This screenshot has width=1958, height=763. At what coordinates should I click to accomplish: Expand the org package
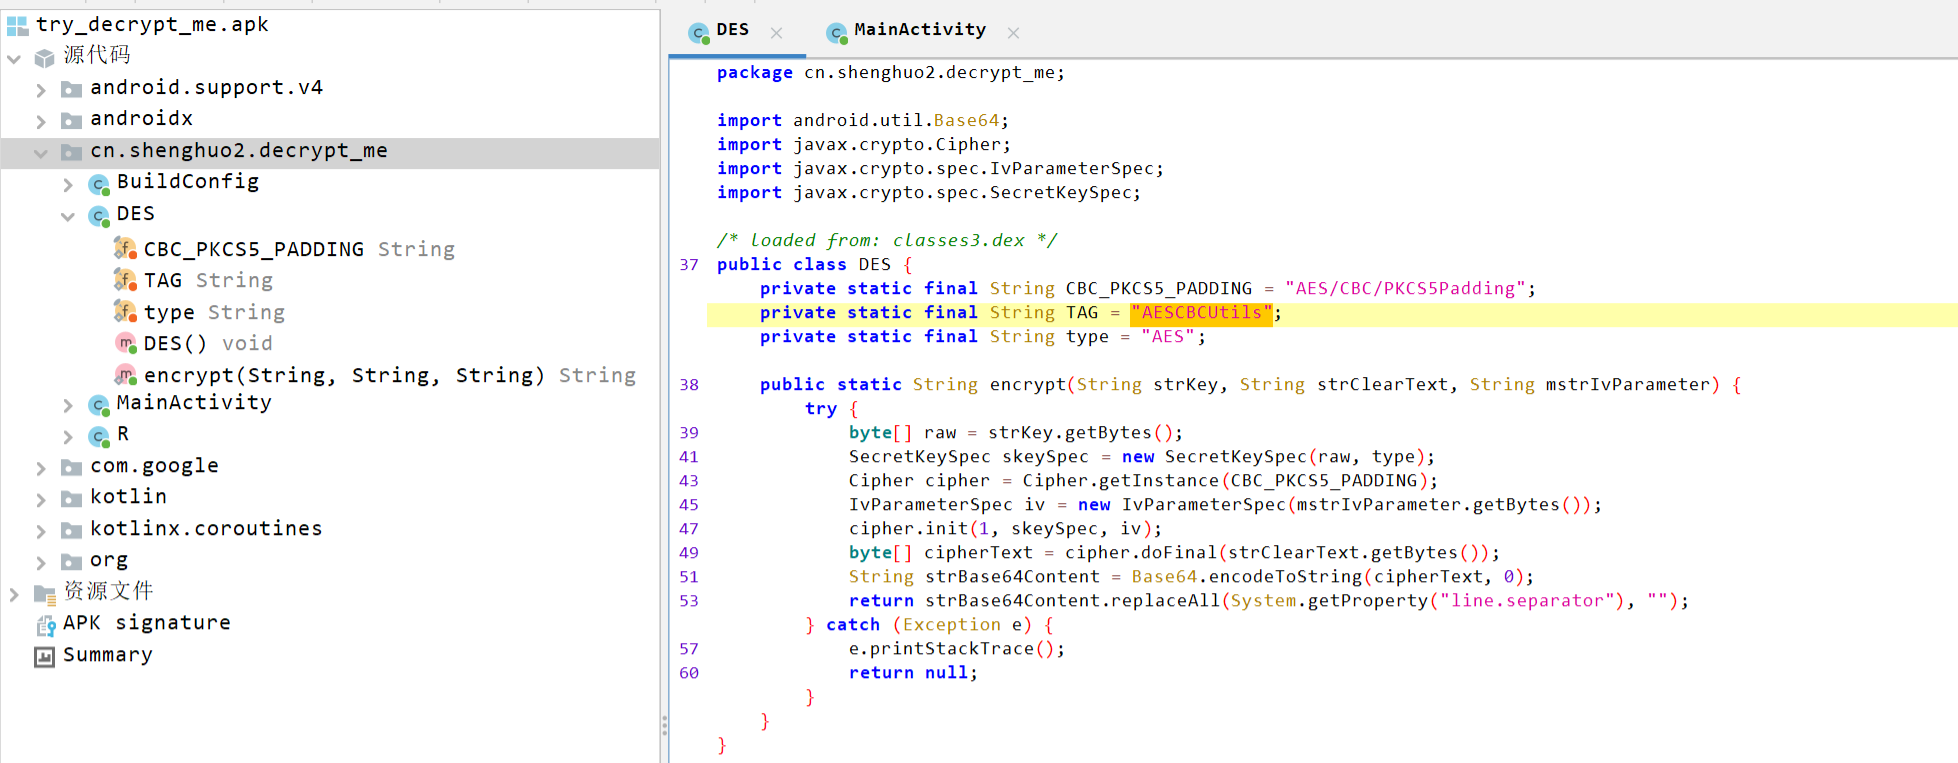point(41,563)
